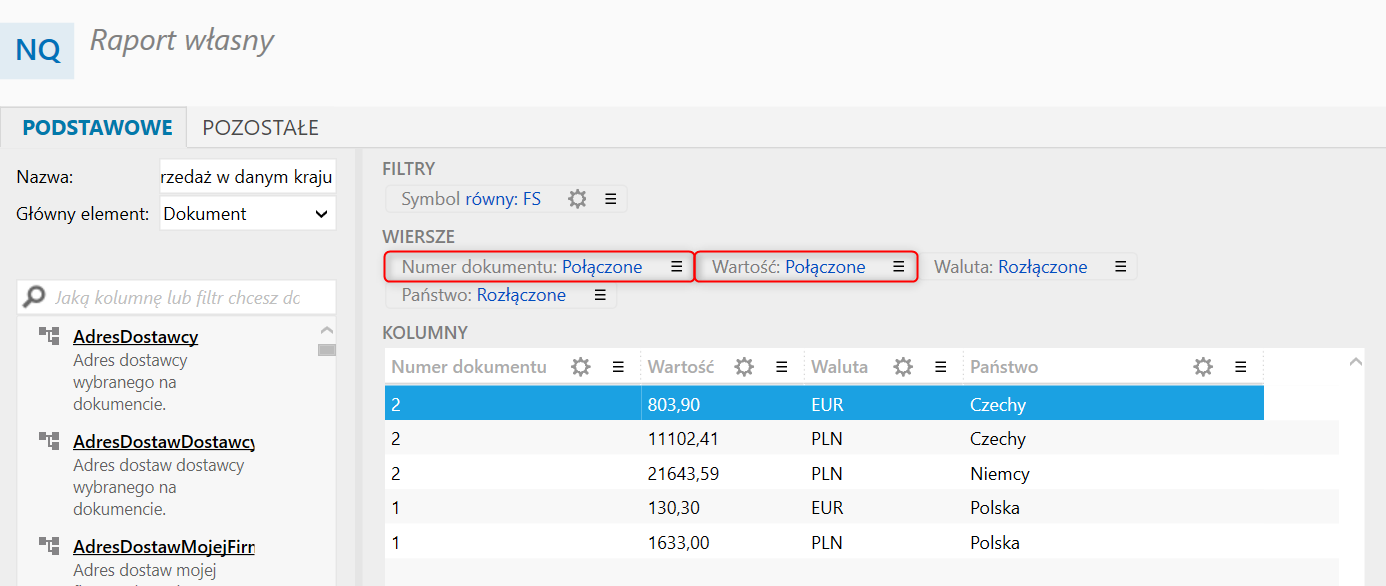
Task: Click the AdresDostawcy field link
Action: 135,336
